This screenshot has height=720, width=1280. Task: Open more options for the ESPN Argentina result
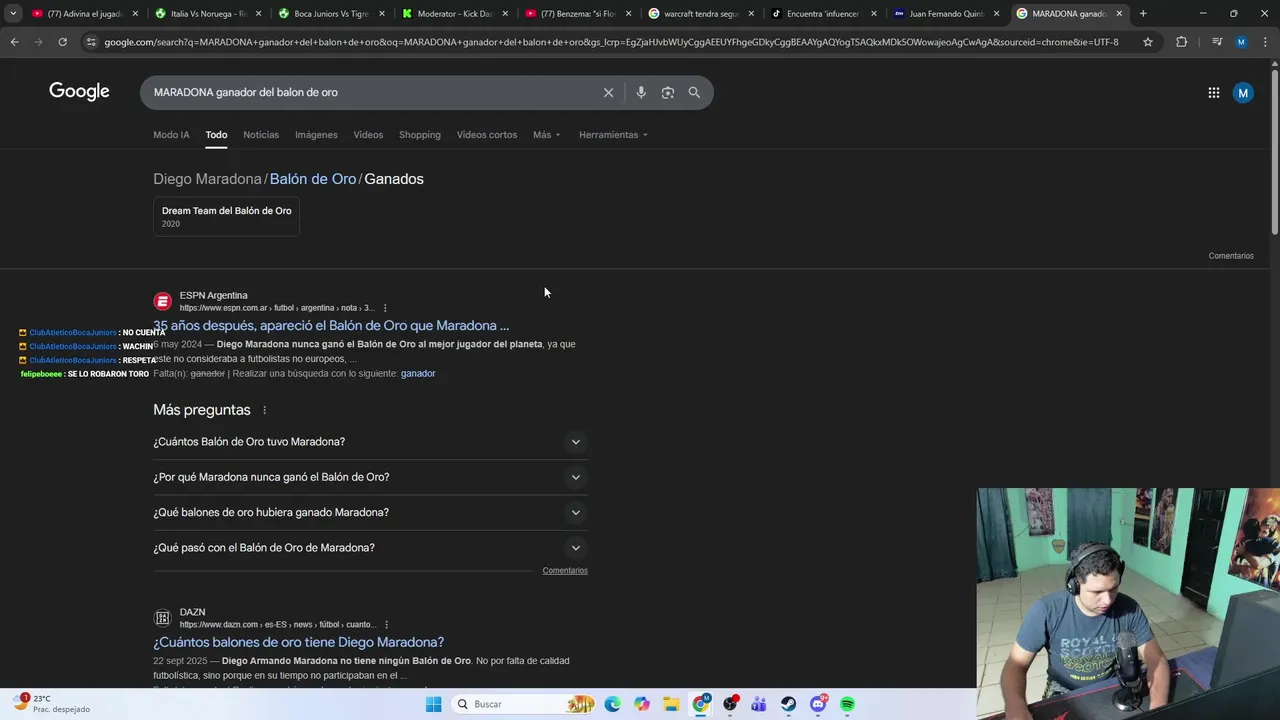click(385, 308)
